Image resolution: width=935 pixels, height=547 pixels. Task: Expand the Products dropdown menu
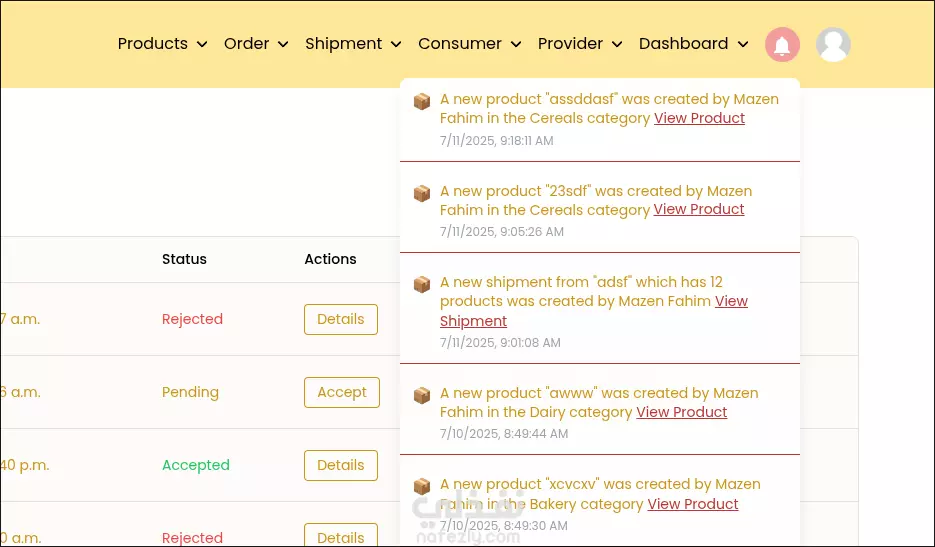(162, 44)
